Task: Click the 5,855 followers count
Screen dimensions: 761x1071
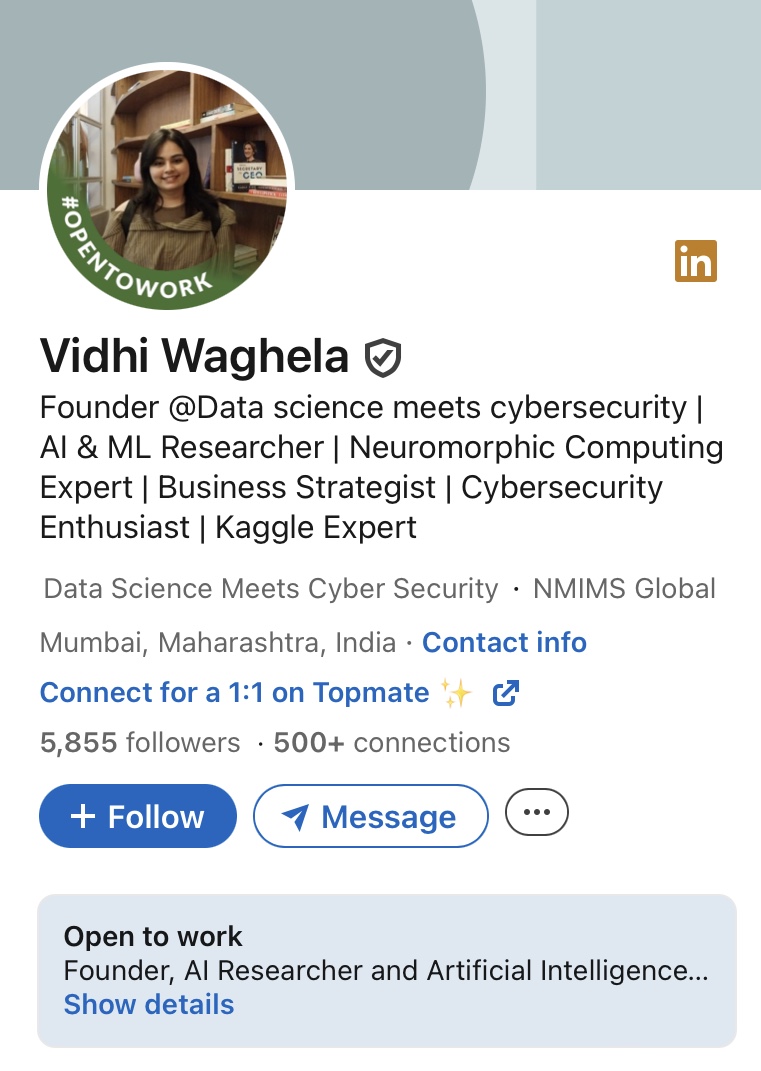Action: click(x=140, y=742)
